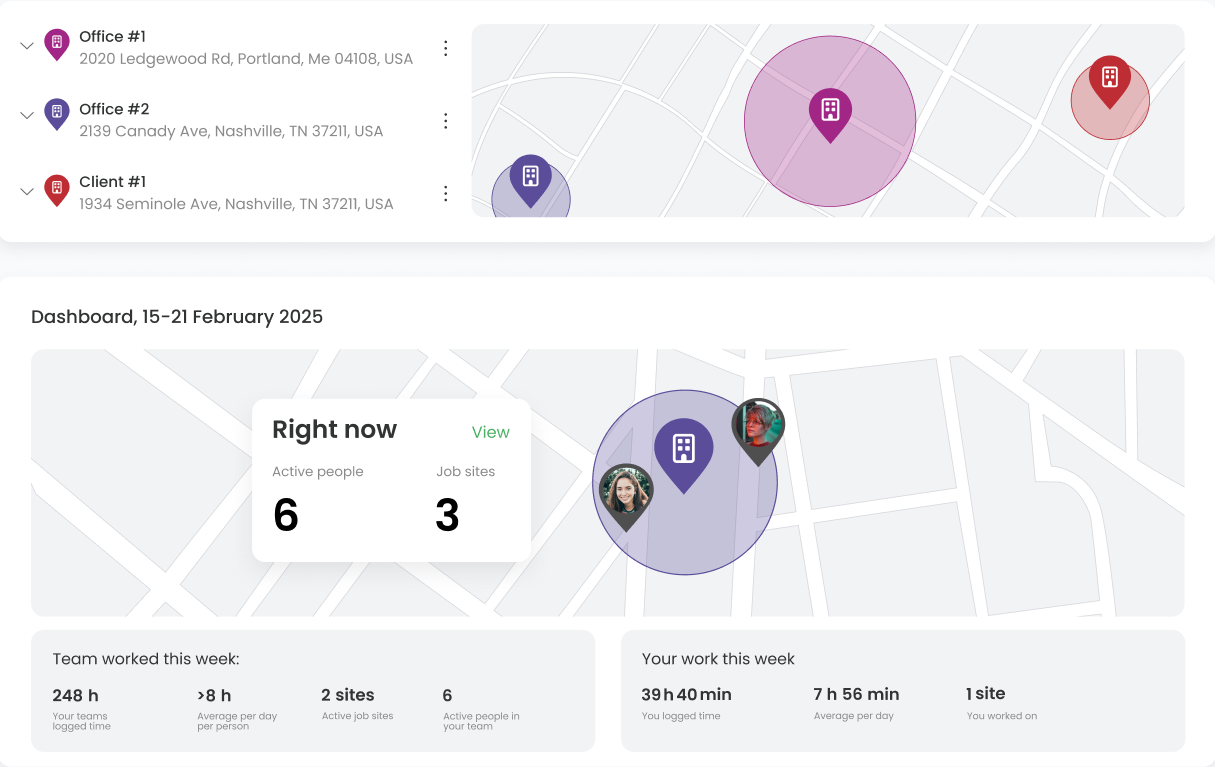
Task: Open the three-dot menu for Office #1
Action: pyautogui.click(x=446, y=48)
